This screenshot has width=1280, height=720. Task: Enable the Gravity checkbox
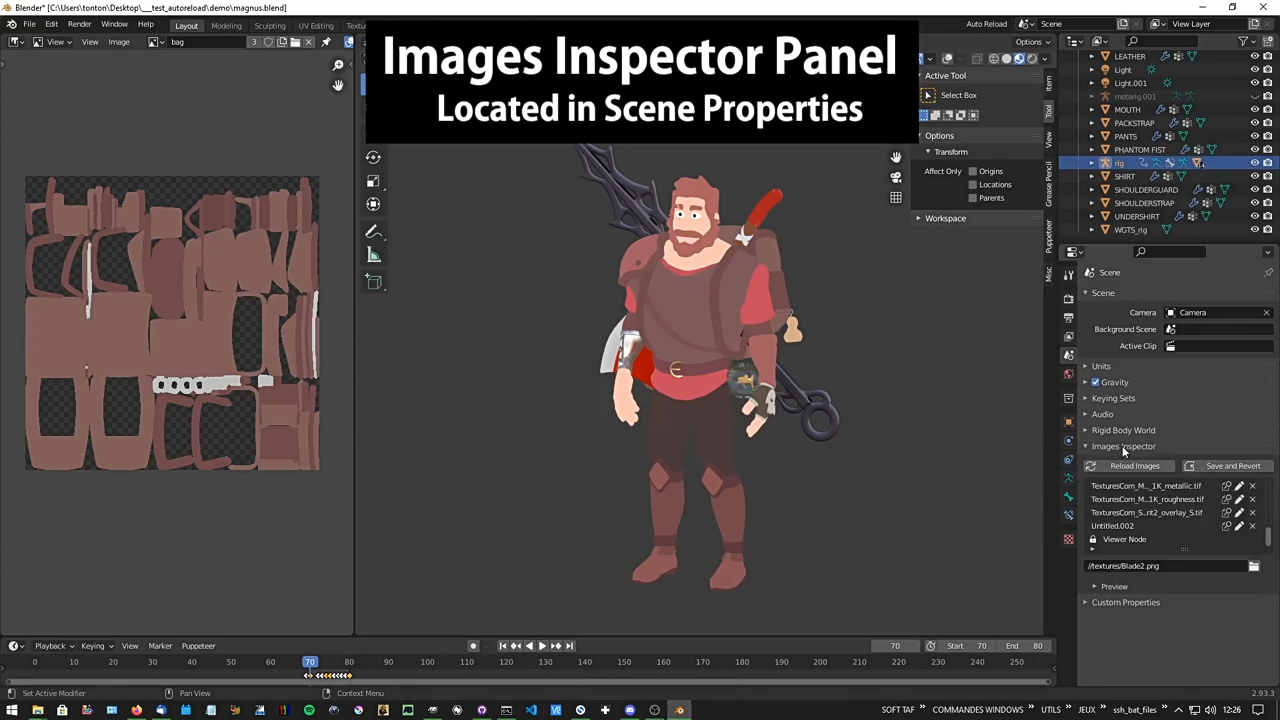click(1096, 382)
